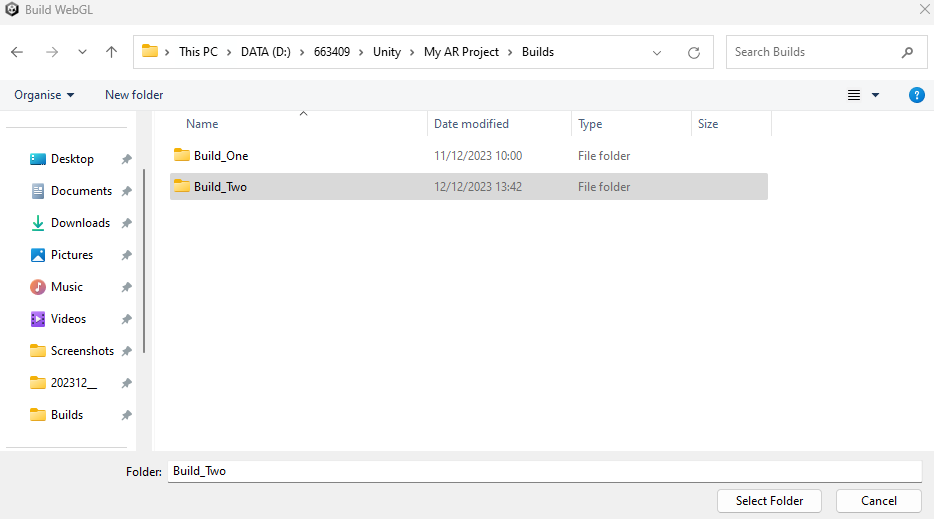Image resolution: width=934 pixels, height=519 pixels.
Task: Click My AR Project in breadcrumb path
Action: point(461,52)
